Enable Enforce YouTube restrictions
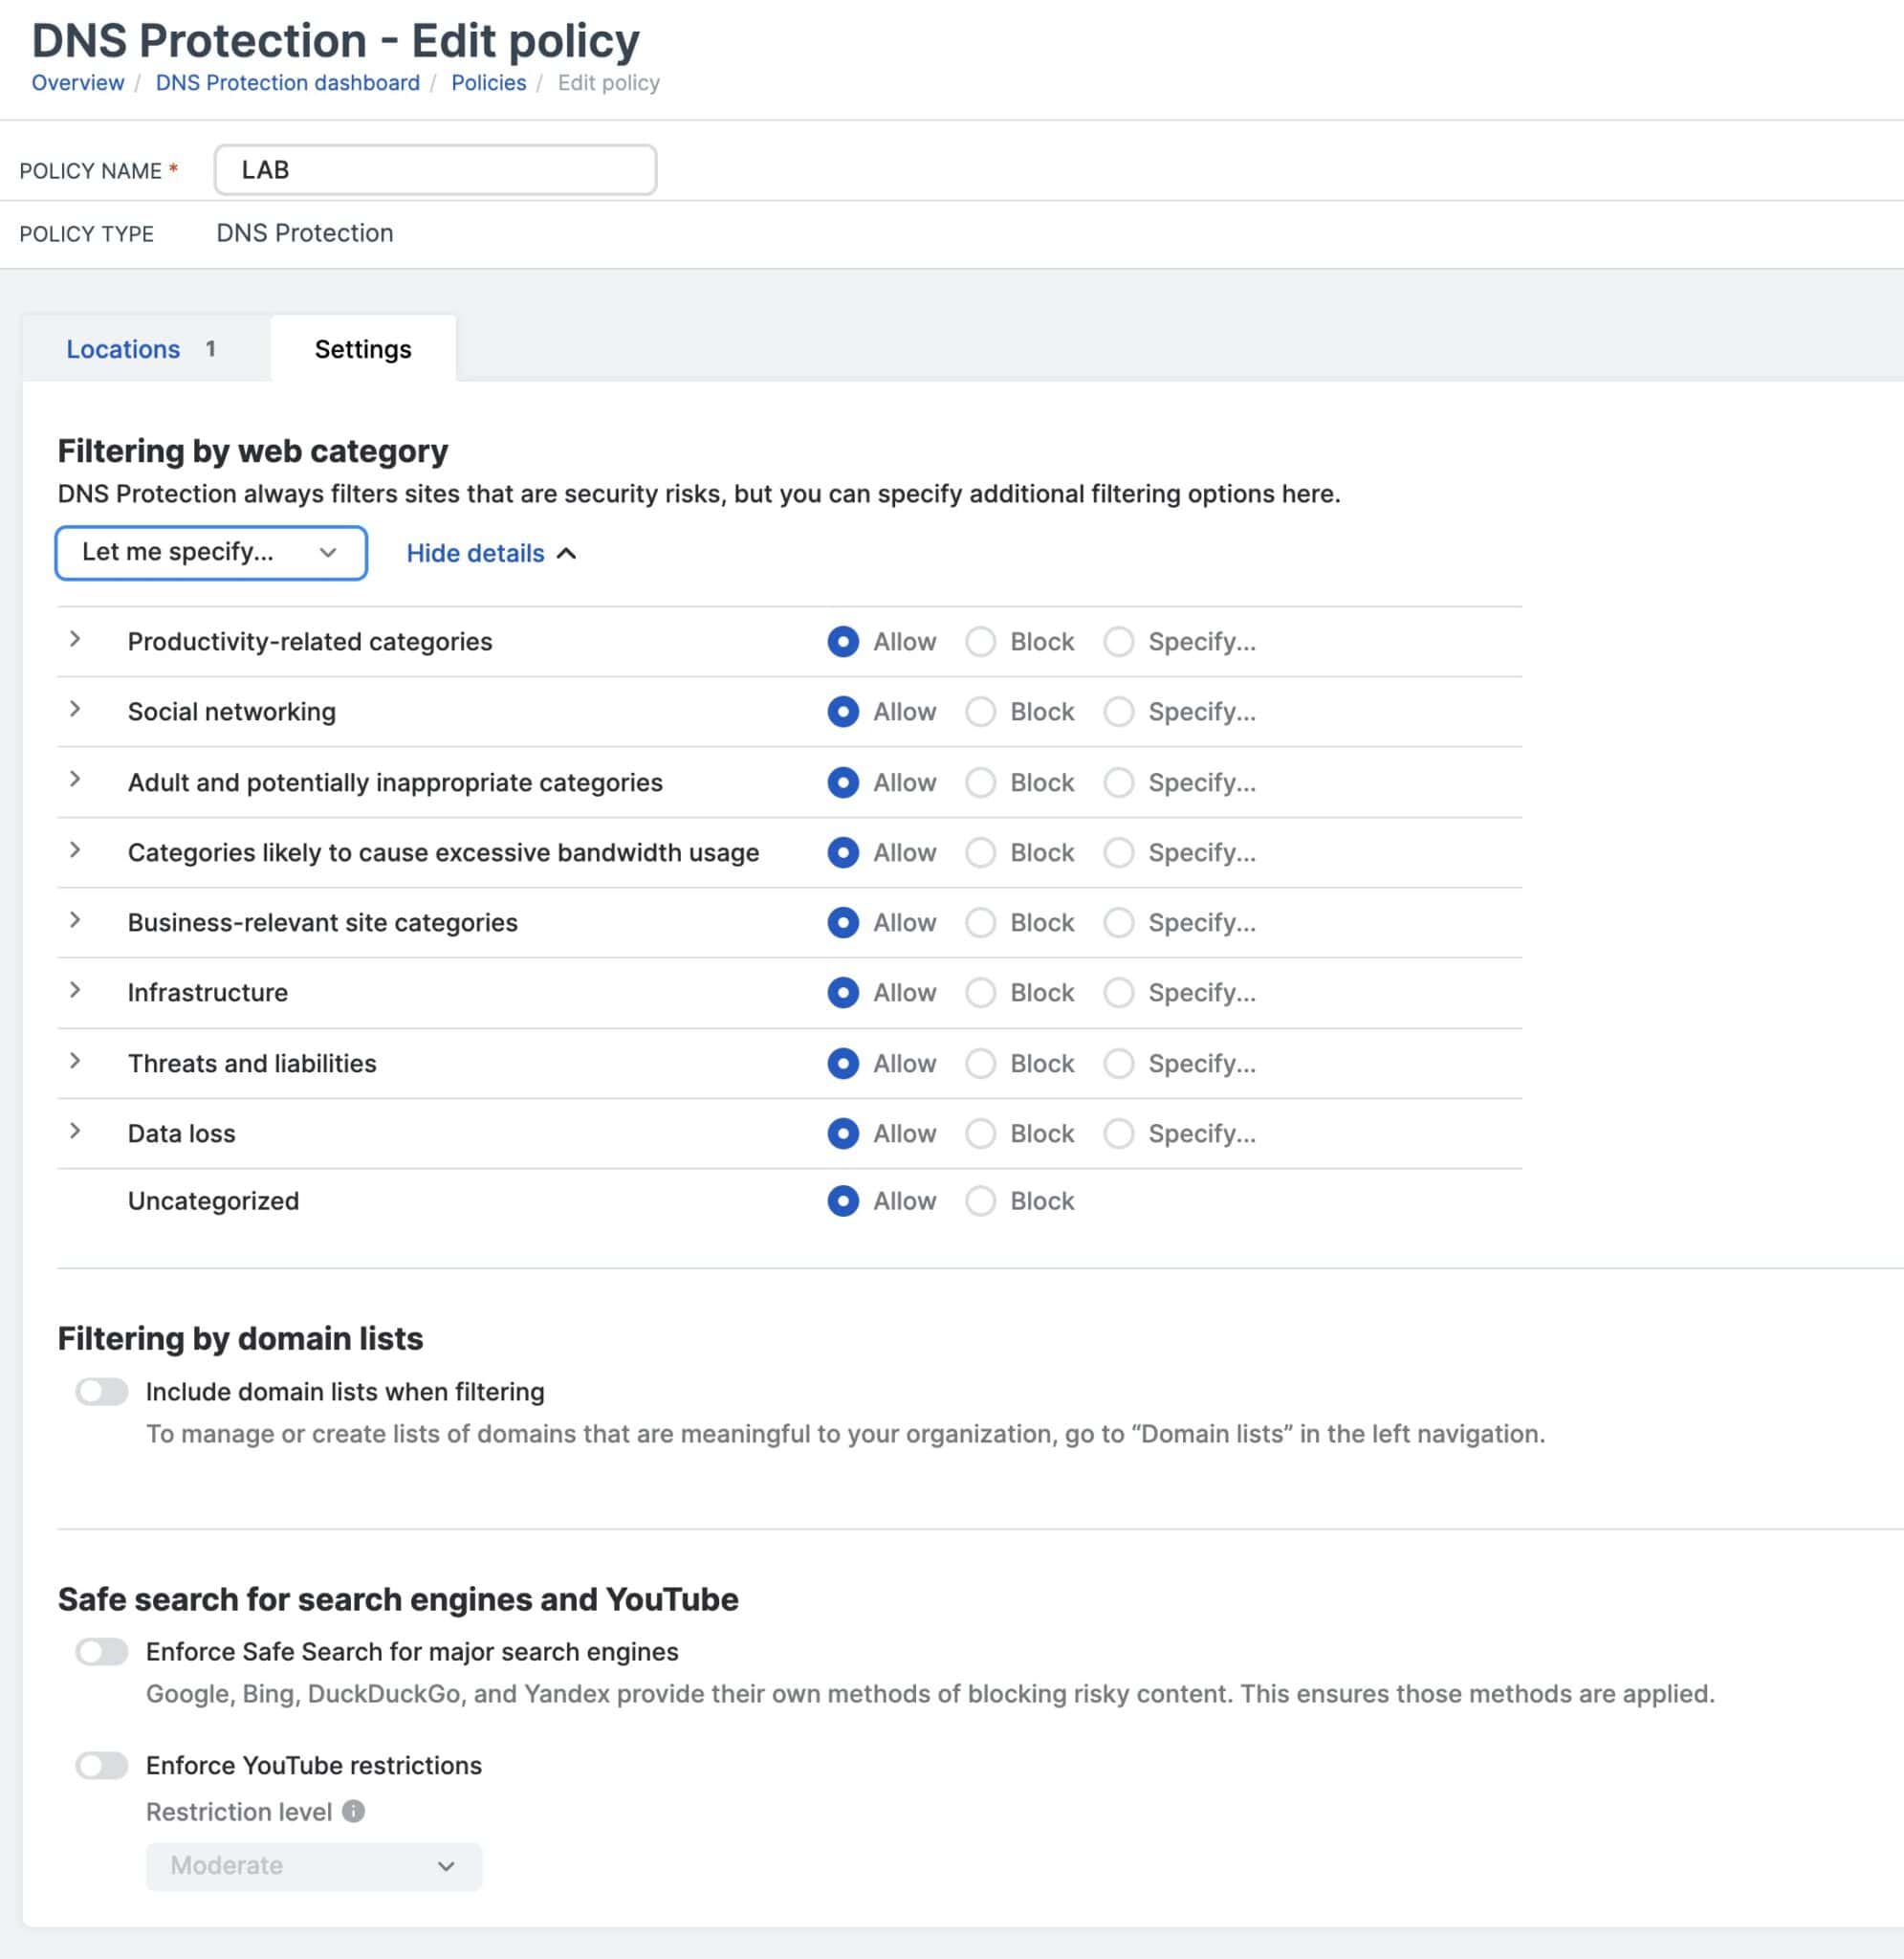Viewport: 1904px width, 1959px height. tap(102, 1765)
